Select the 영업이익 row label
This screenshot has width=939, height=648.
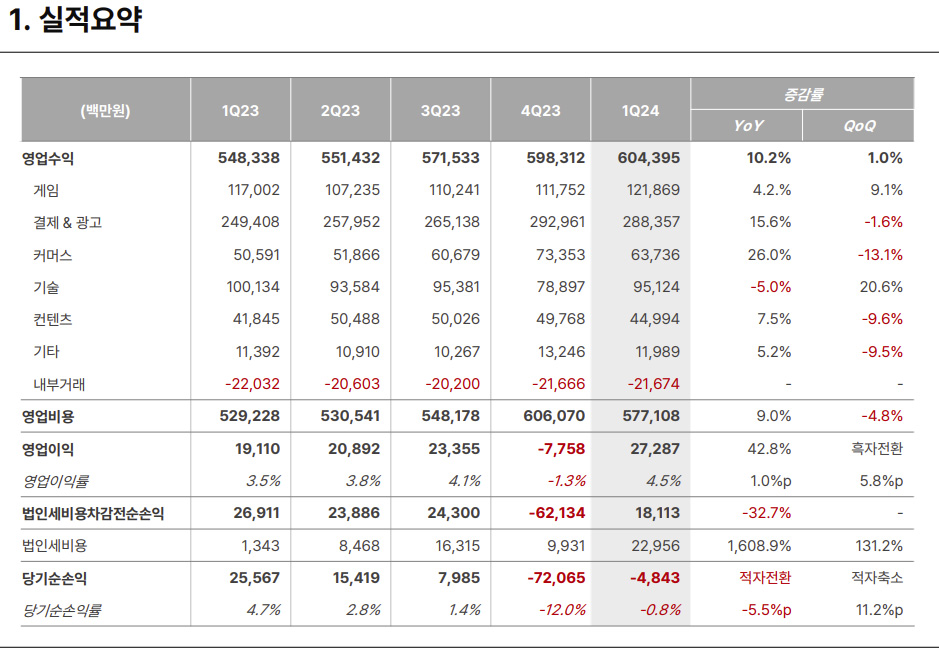click(48, 449)
